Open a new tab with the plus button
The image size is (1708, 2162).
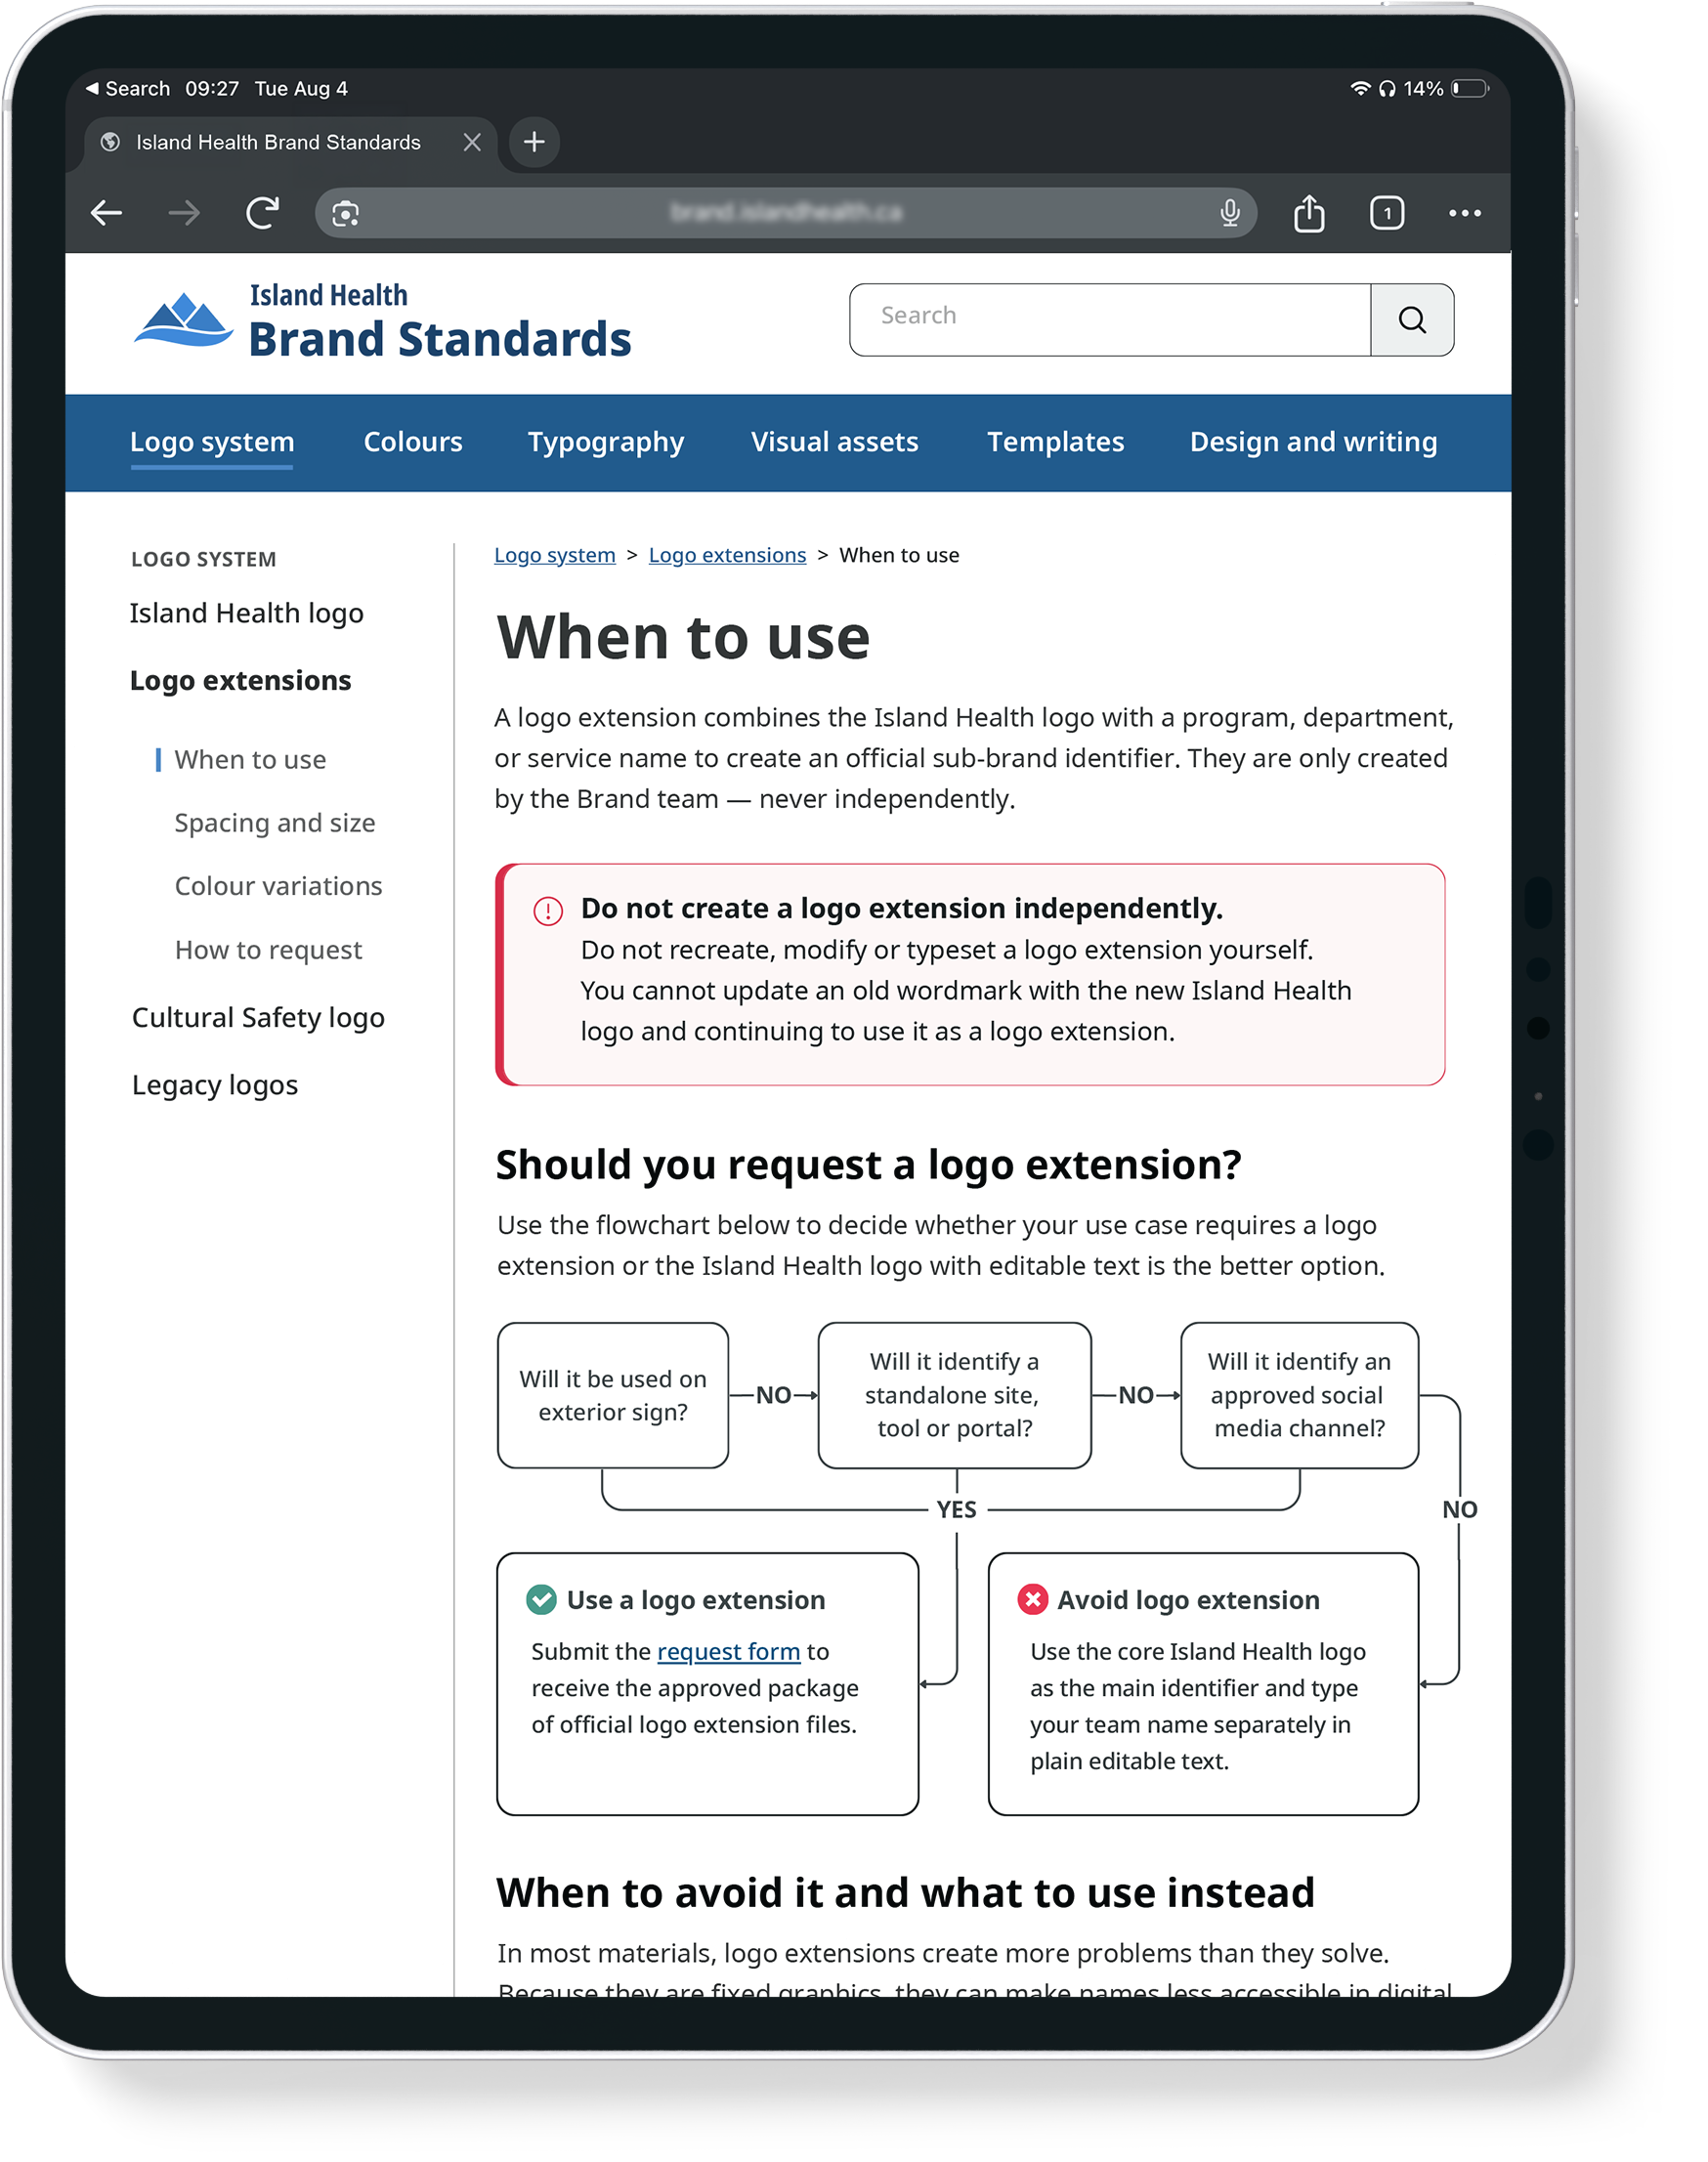coord(534,142)
